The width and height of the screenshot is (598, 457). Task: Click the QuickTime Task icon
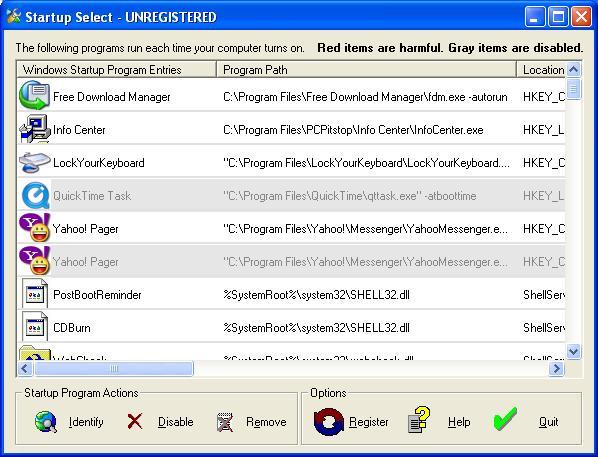pyautogui.click(x=35, y=196)
